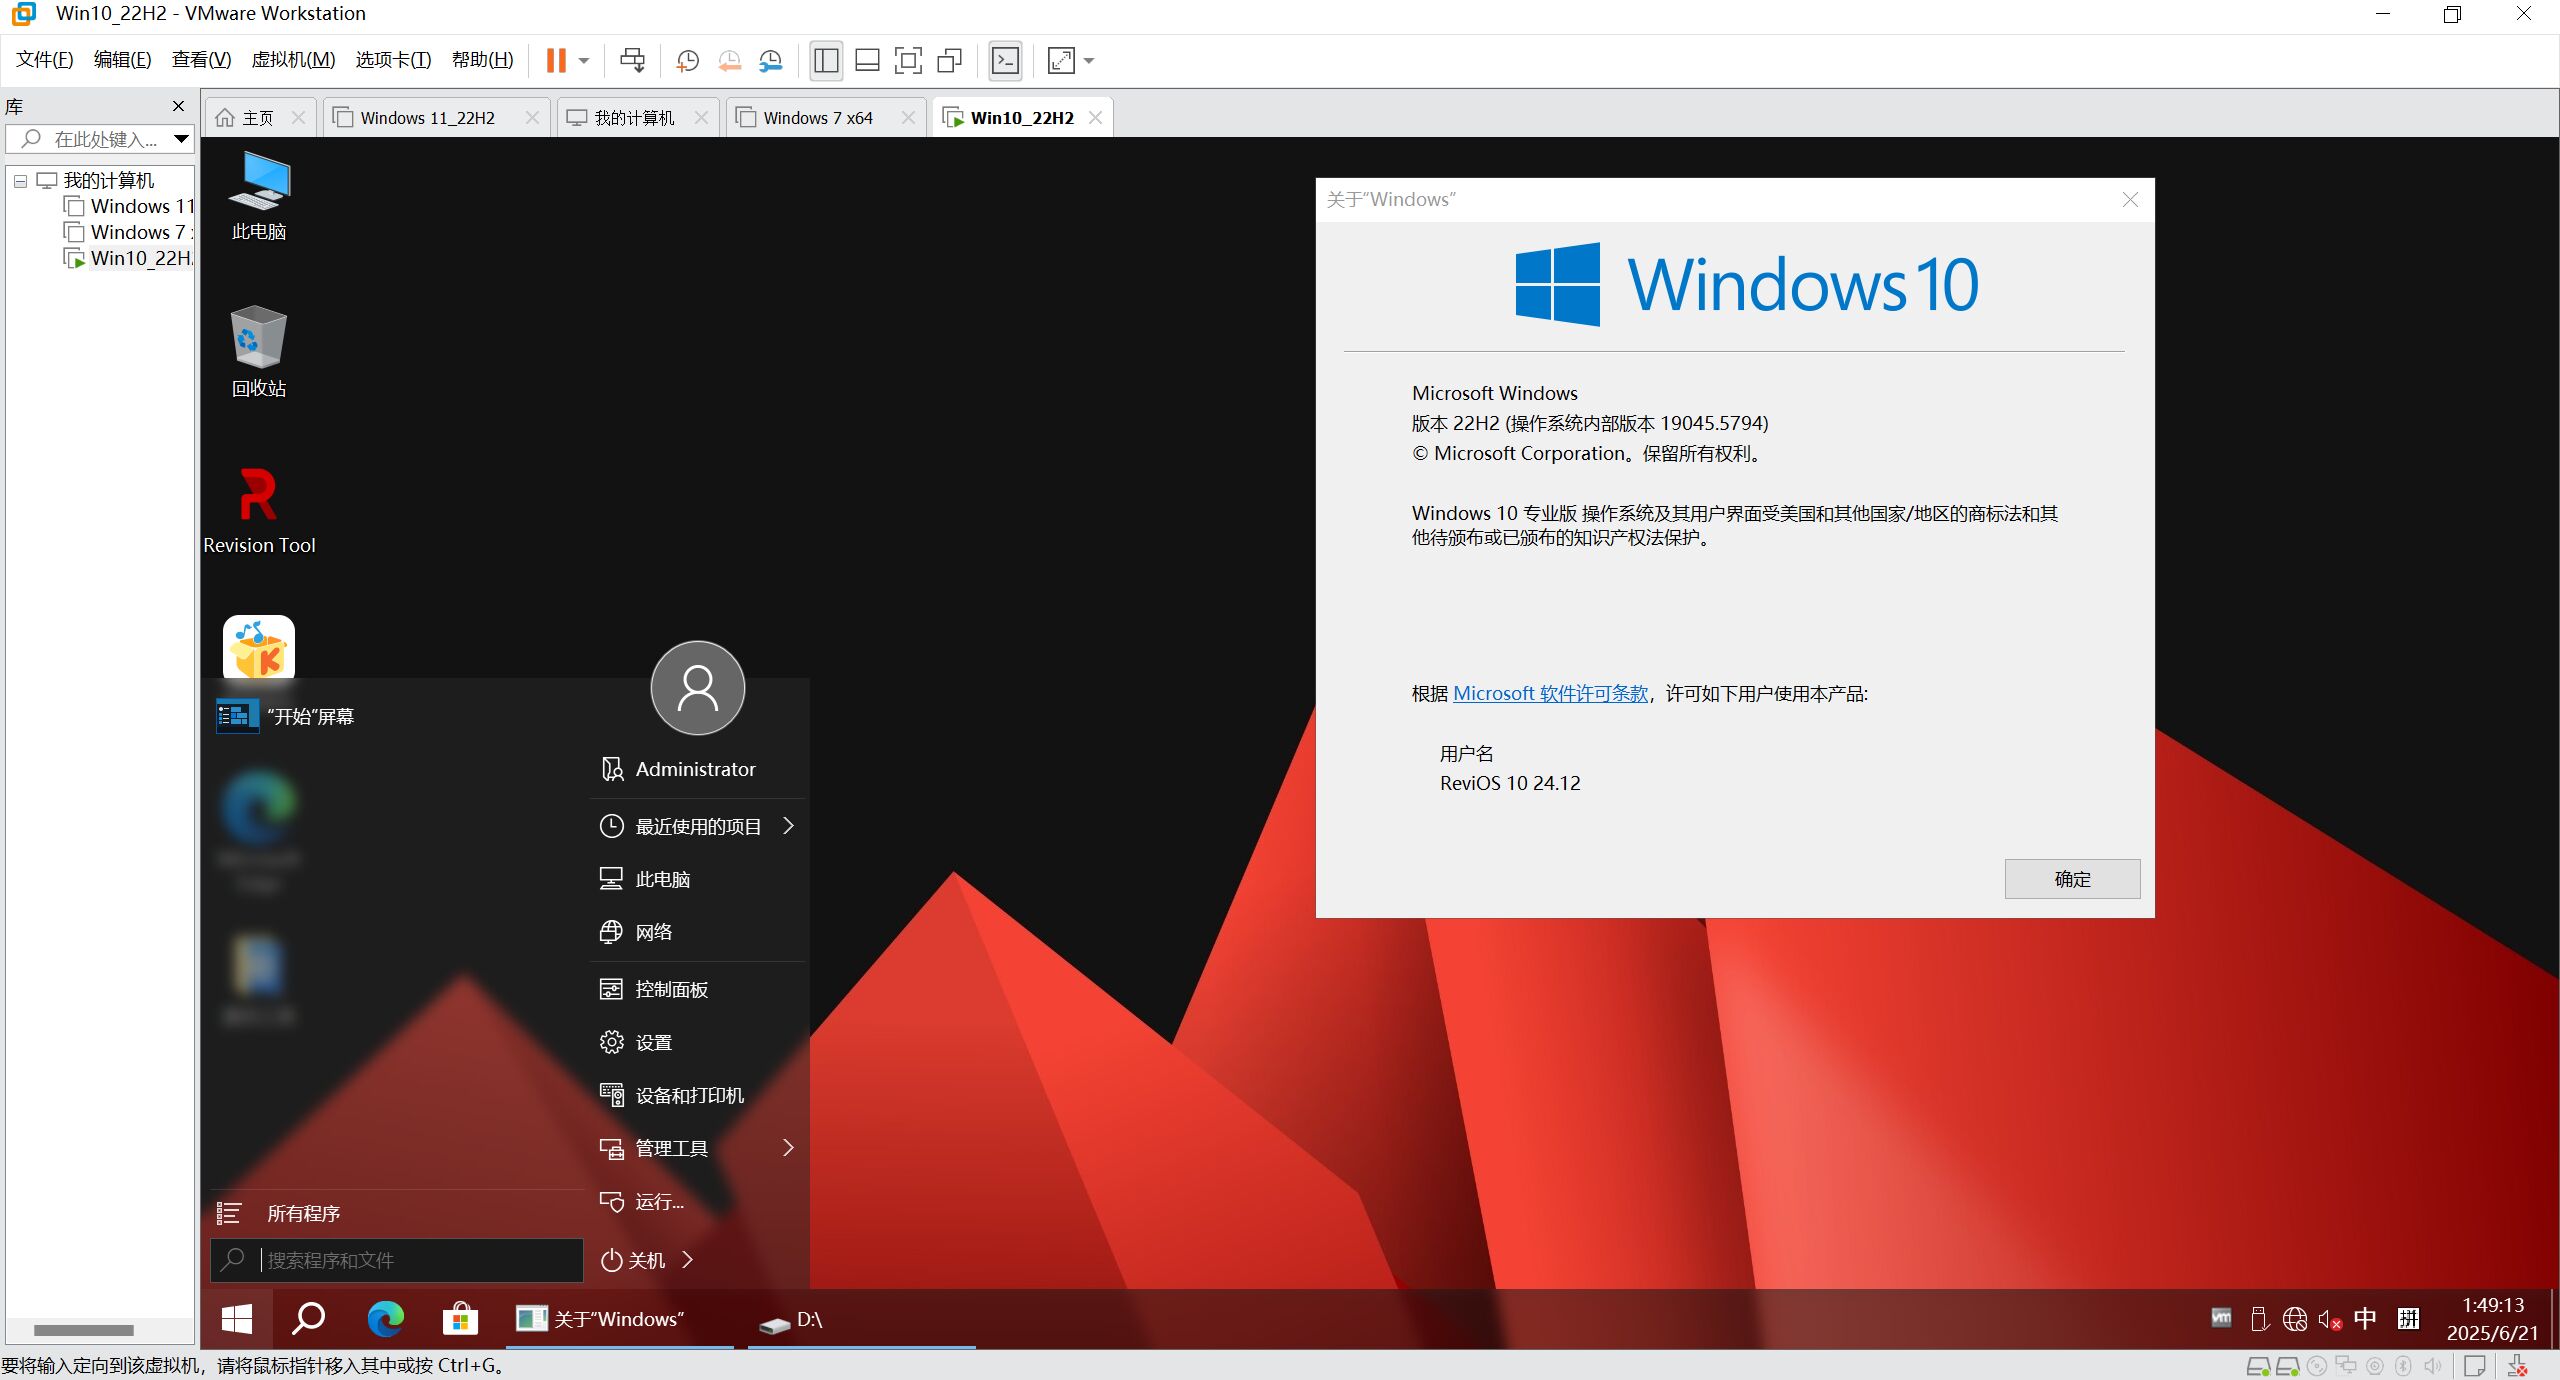Take a snapshot of this virtual machine
Image resolution: width=2560 pixels, height=1380 pixels.
[x=687, y=61]
